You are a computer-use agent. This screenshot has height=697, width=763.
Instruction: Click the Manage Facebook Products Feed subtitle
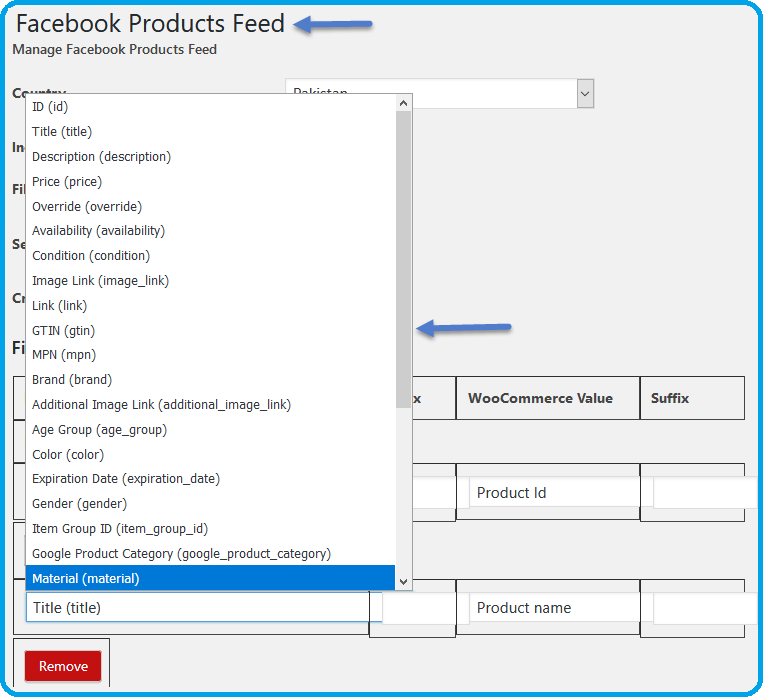coord(114,50)
